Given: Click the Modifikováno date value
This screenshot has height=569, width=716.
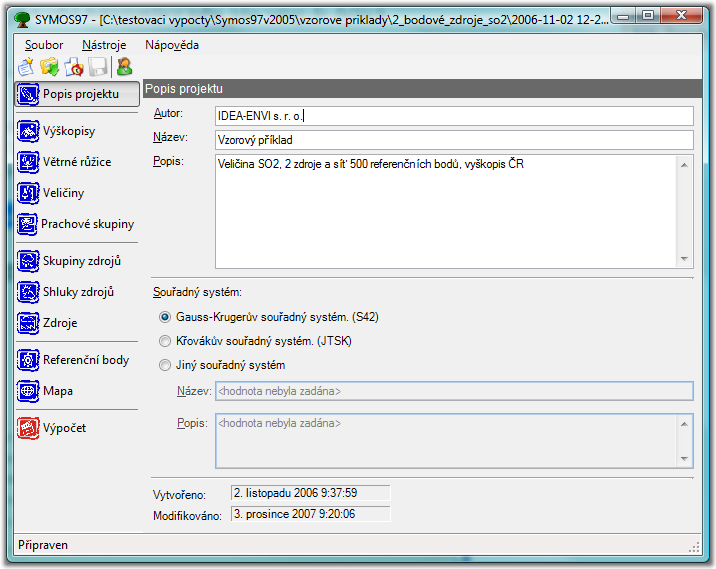Looking at the screenshot, I should (311, 514).
